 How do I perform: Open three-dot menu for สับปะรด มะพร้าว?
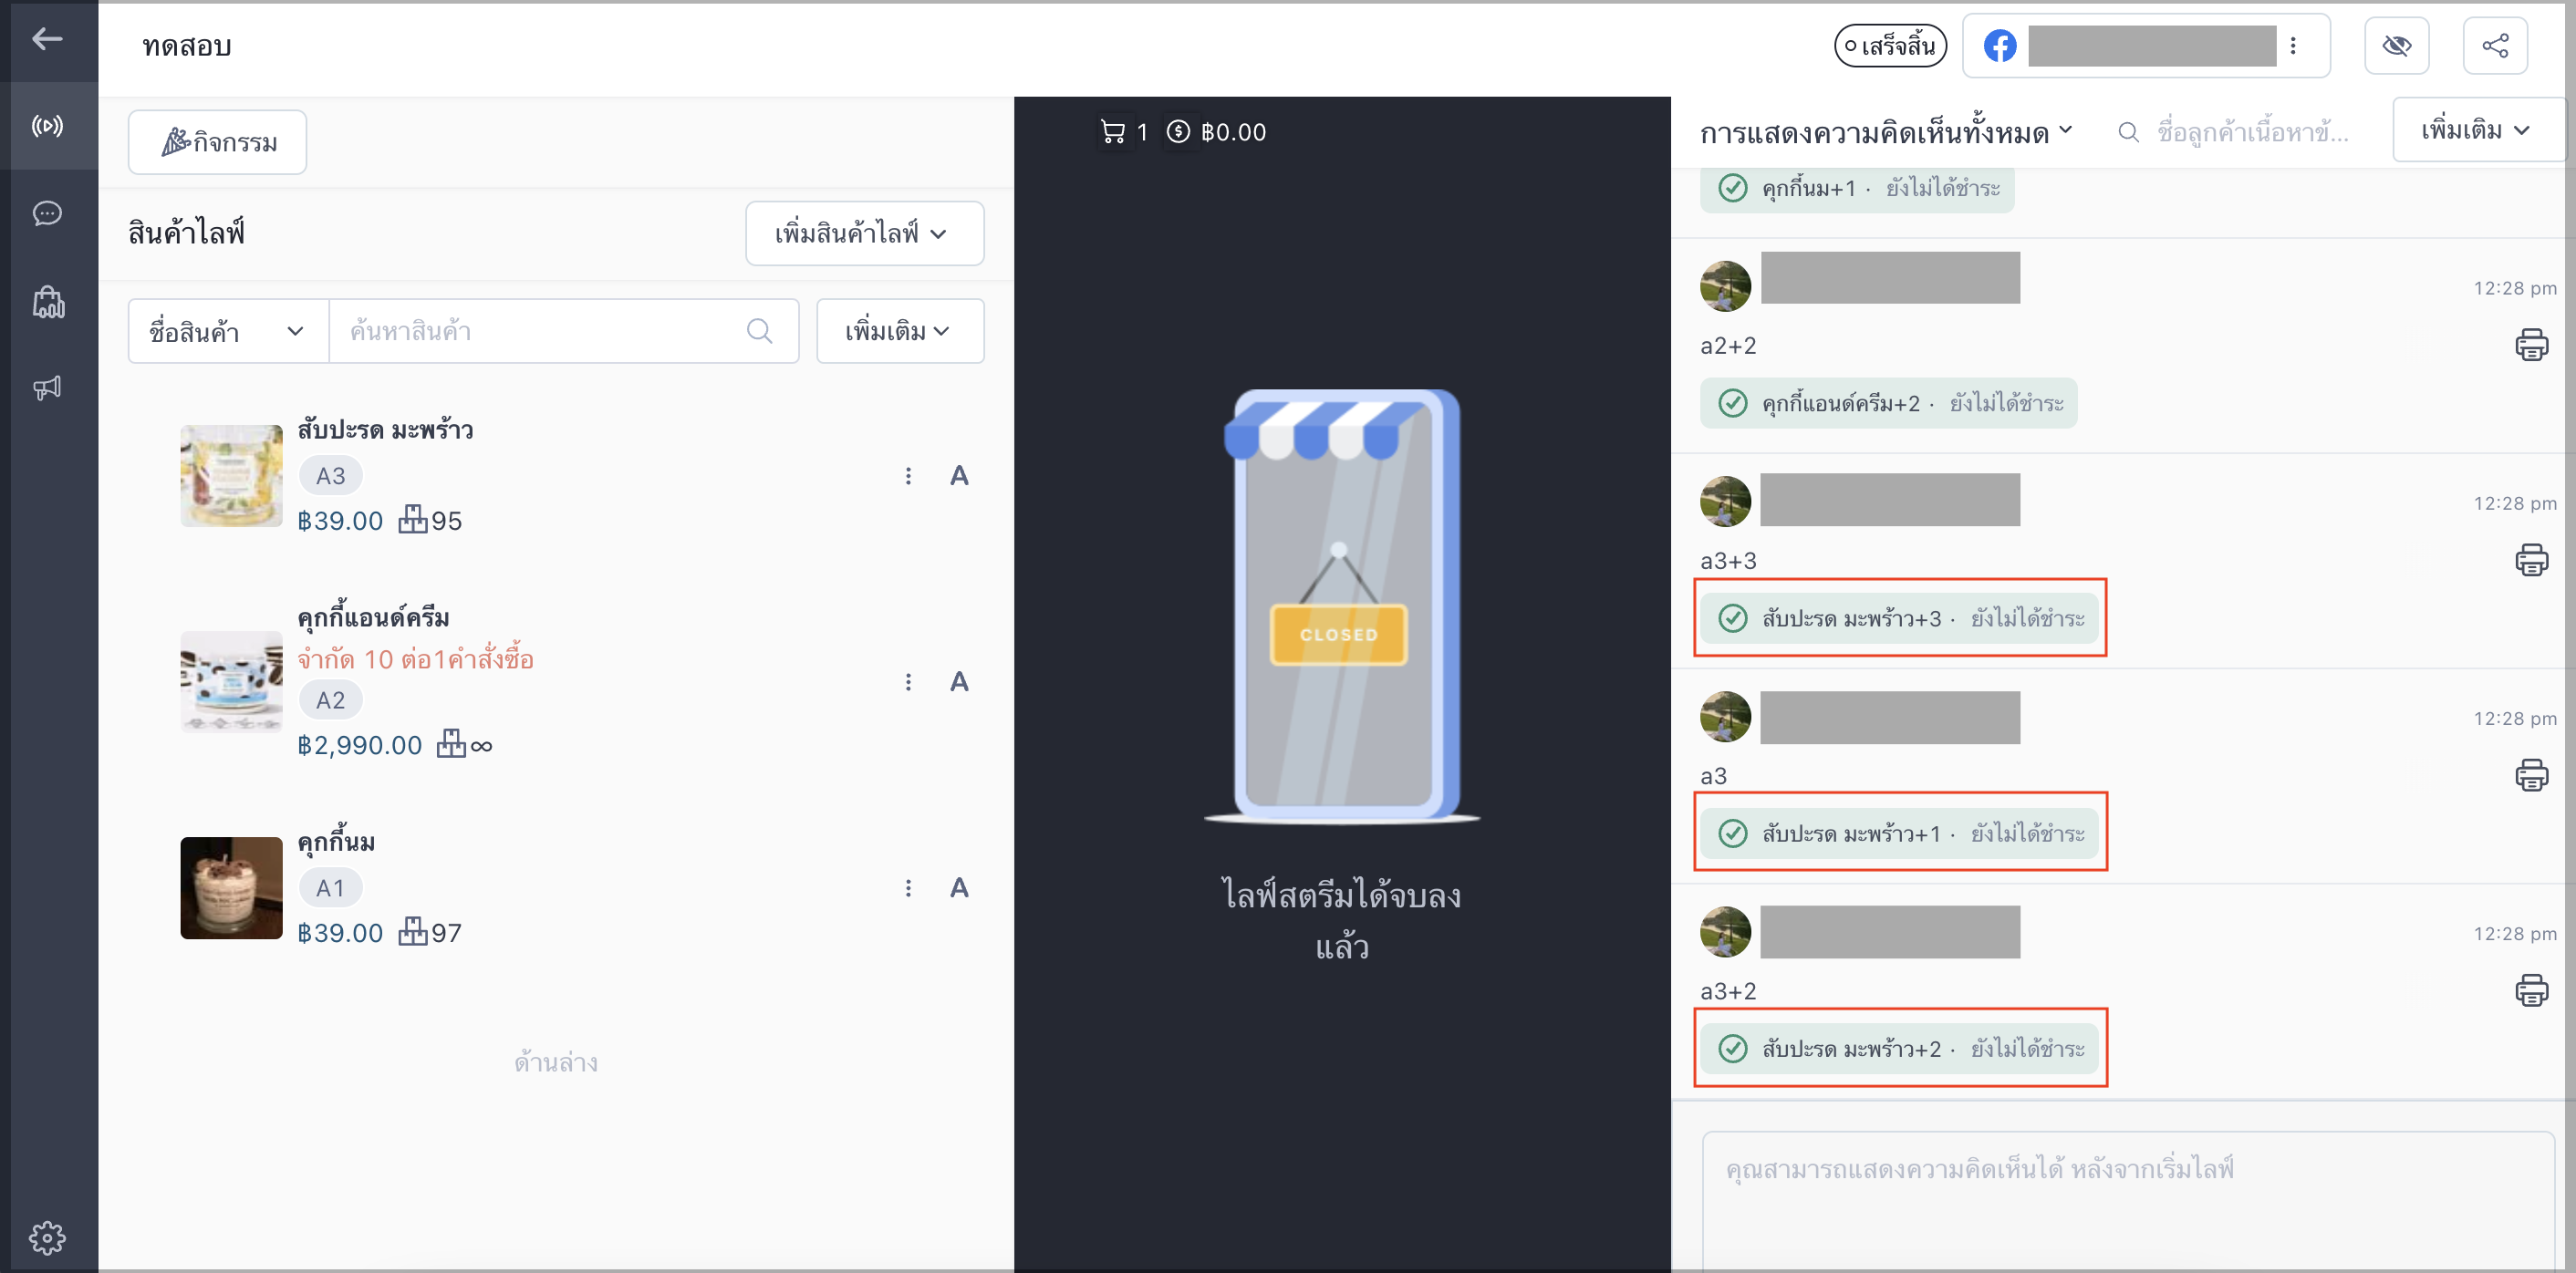[x=908, y=476]
